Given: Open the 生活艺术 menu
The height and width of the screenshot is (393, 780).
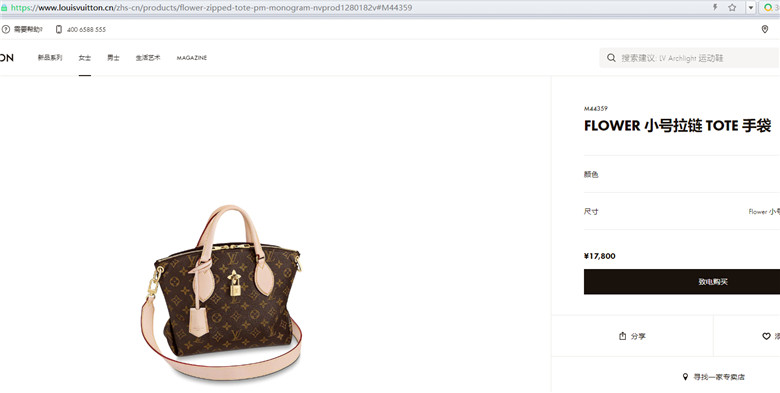Looking at the screenshot, I should tap(148, 58).
